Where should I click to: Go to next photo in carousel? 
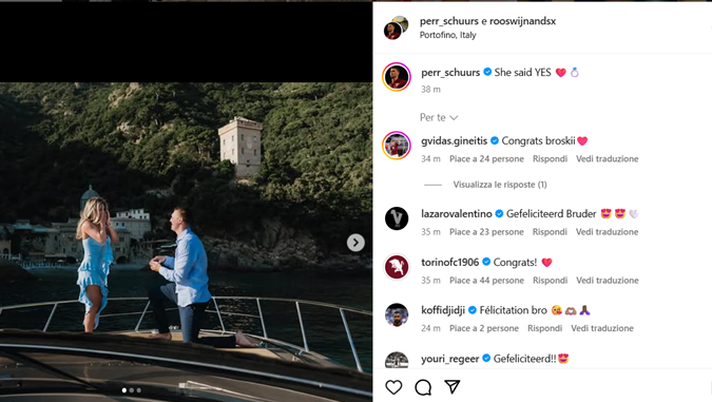(355, 242)
